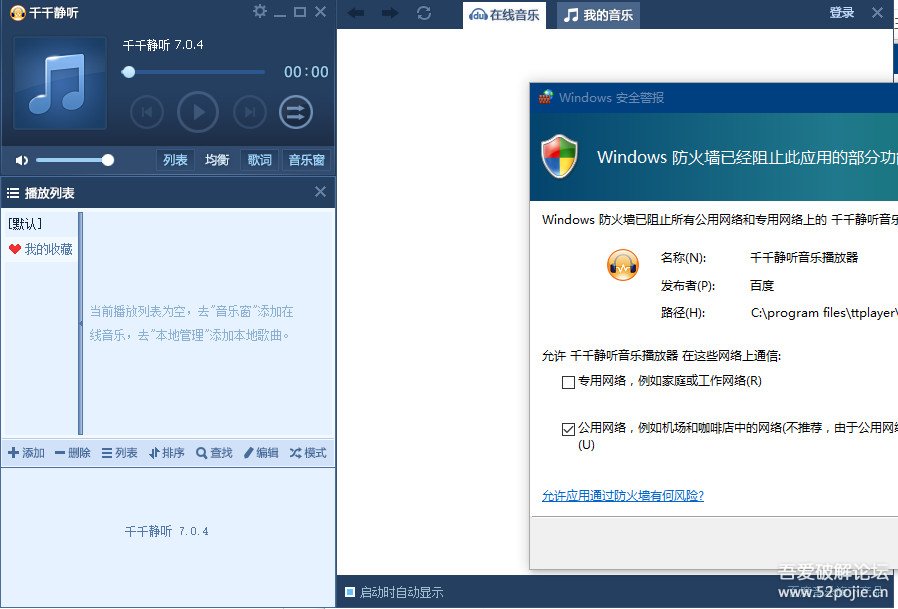Switch to 我的音乐 tab
898x609 pixels.
pos(598,15)
